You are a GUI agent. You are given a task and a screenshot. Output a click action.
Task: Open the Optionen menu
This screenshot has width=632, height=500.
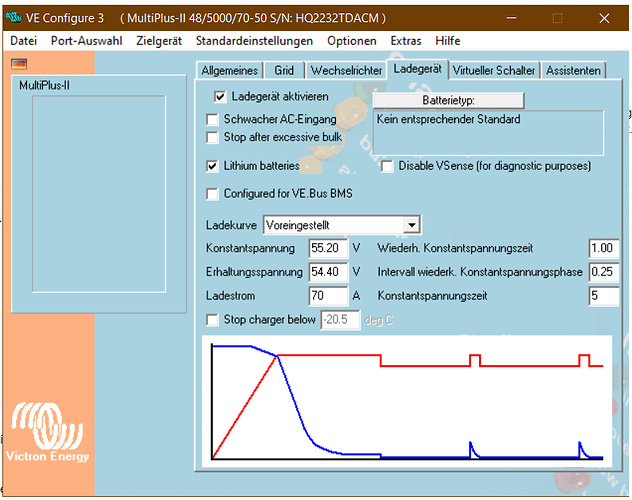pyautogui.click(x=351, y=41)
